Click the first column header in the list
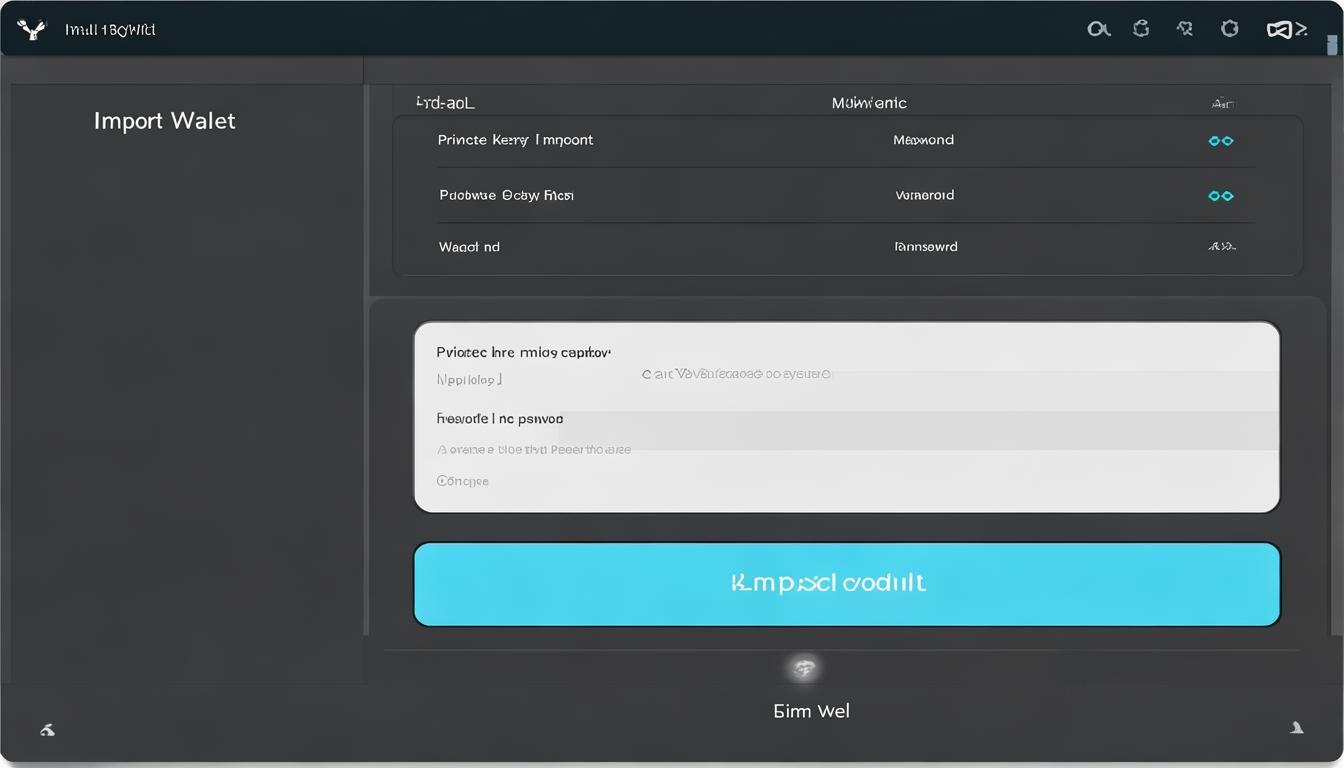 [445, 103]
